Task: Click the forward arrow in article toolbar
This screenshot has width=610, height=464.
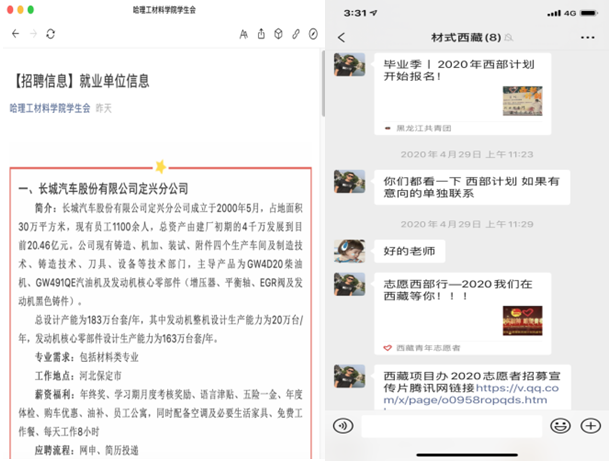Action: (31, 33)
